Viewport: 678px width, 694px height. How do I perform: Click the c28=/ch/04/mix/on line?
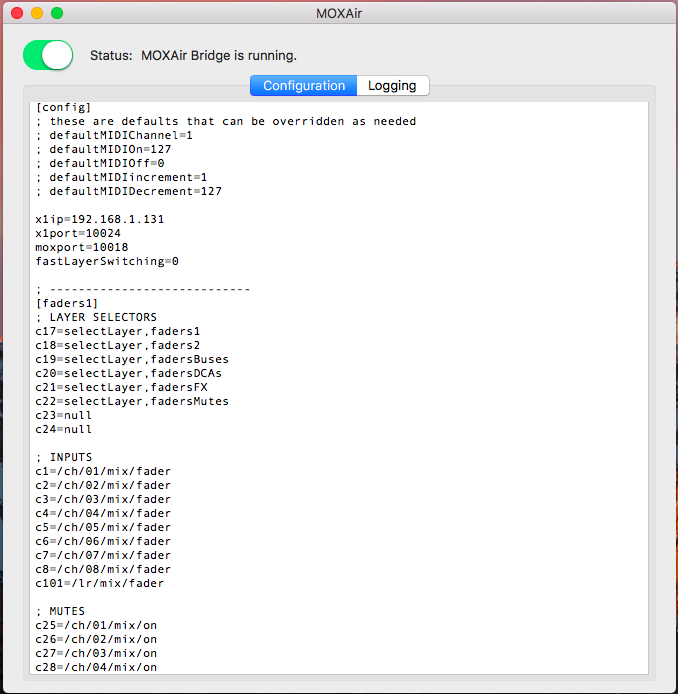coord(96,667)
